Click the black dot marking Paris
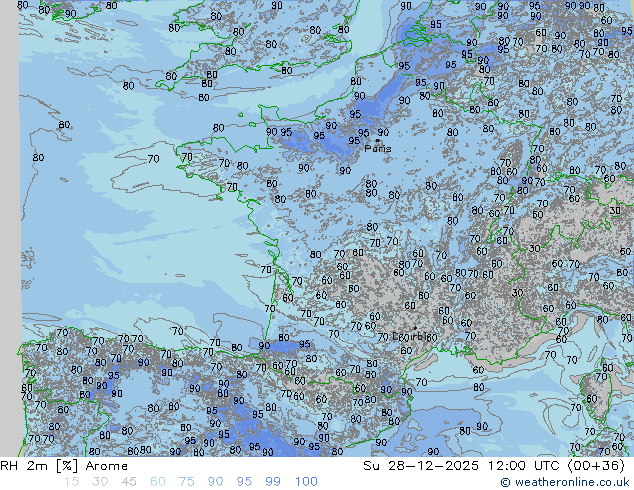Image resolution: width=634 pixels, height=490 pixels. [378, 141]
